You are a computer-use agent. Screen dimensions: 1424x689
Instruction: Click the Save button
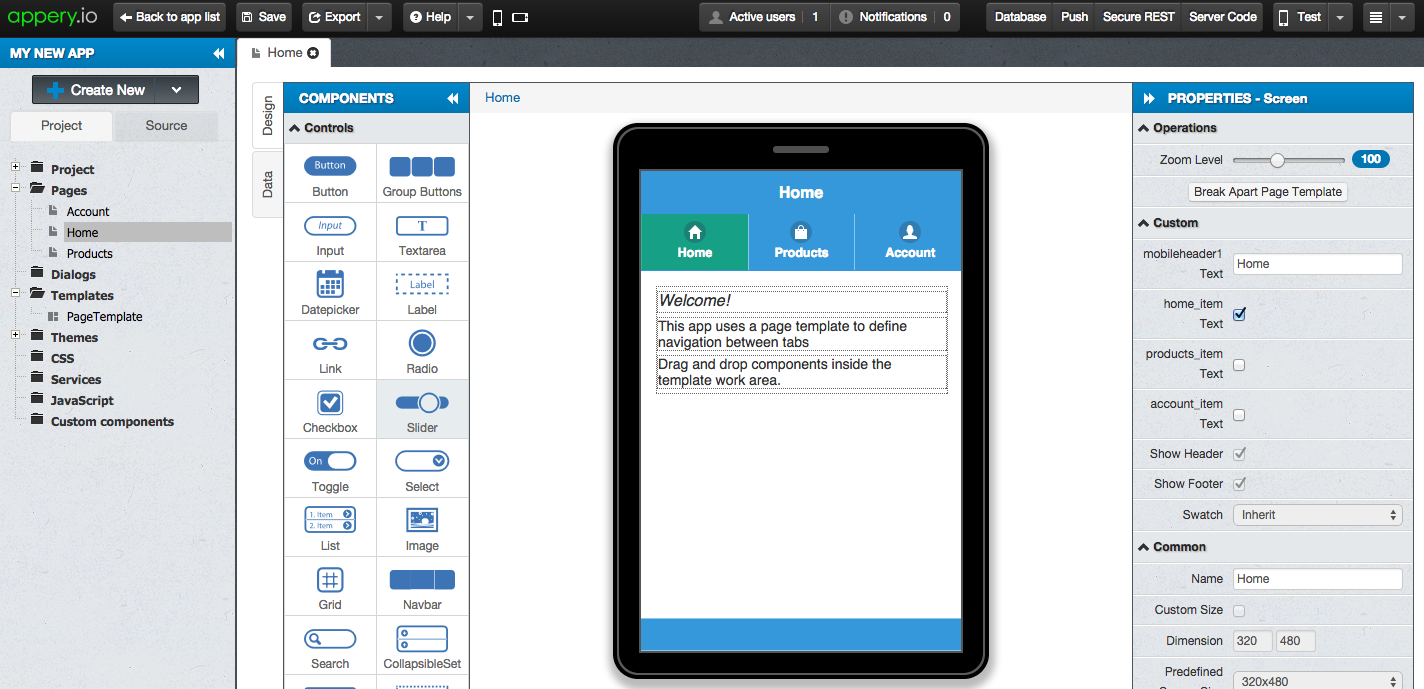click(x=264, y=17)
